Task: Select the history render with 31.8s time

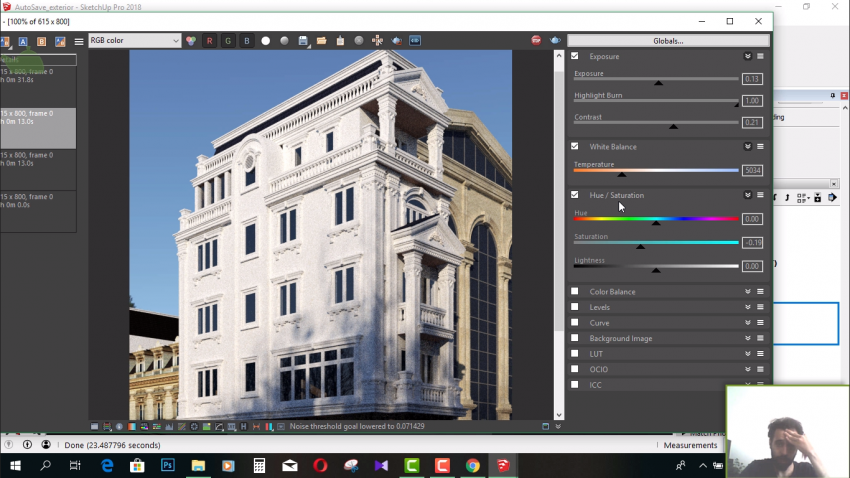Action: (x=38, y=86)
